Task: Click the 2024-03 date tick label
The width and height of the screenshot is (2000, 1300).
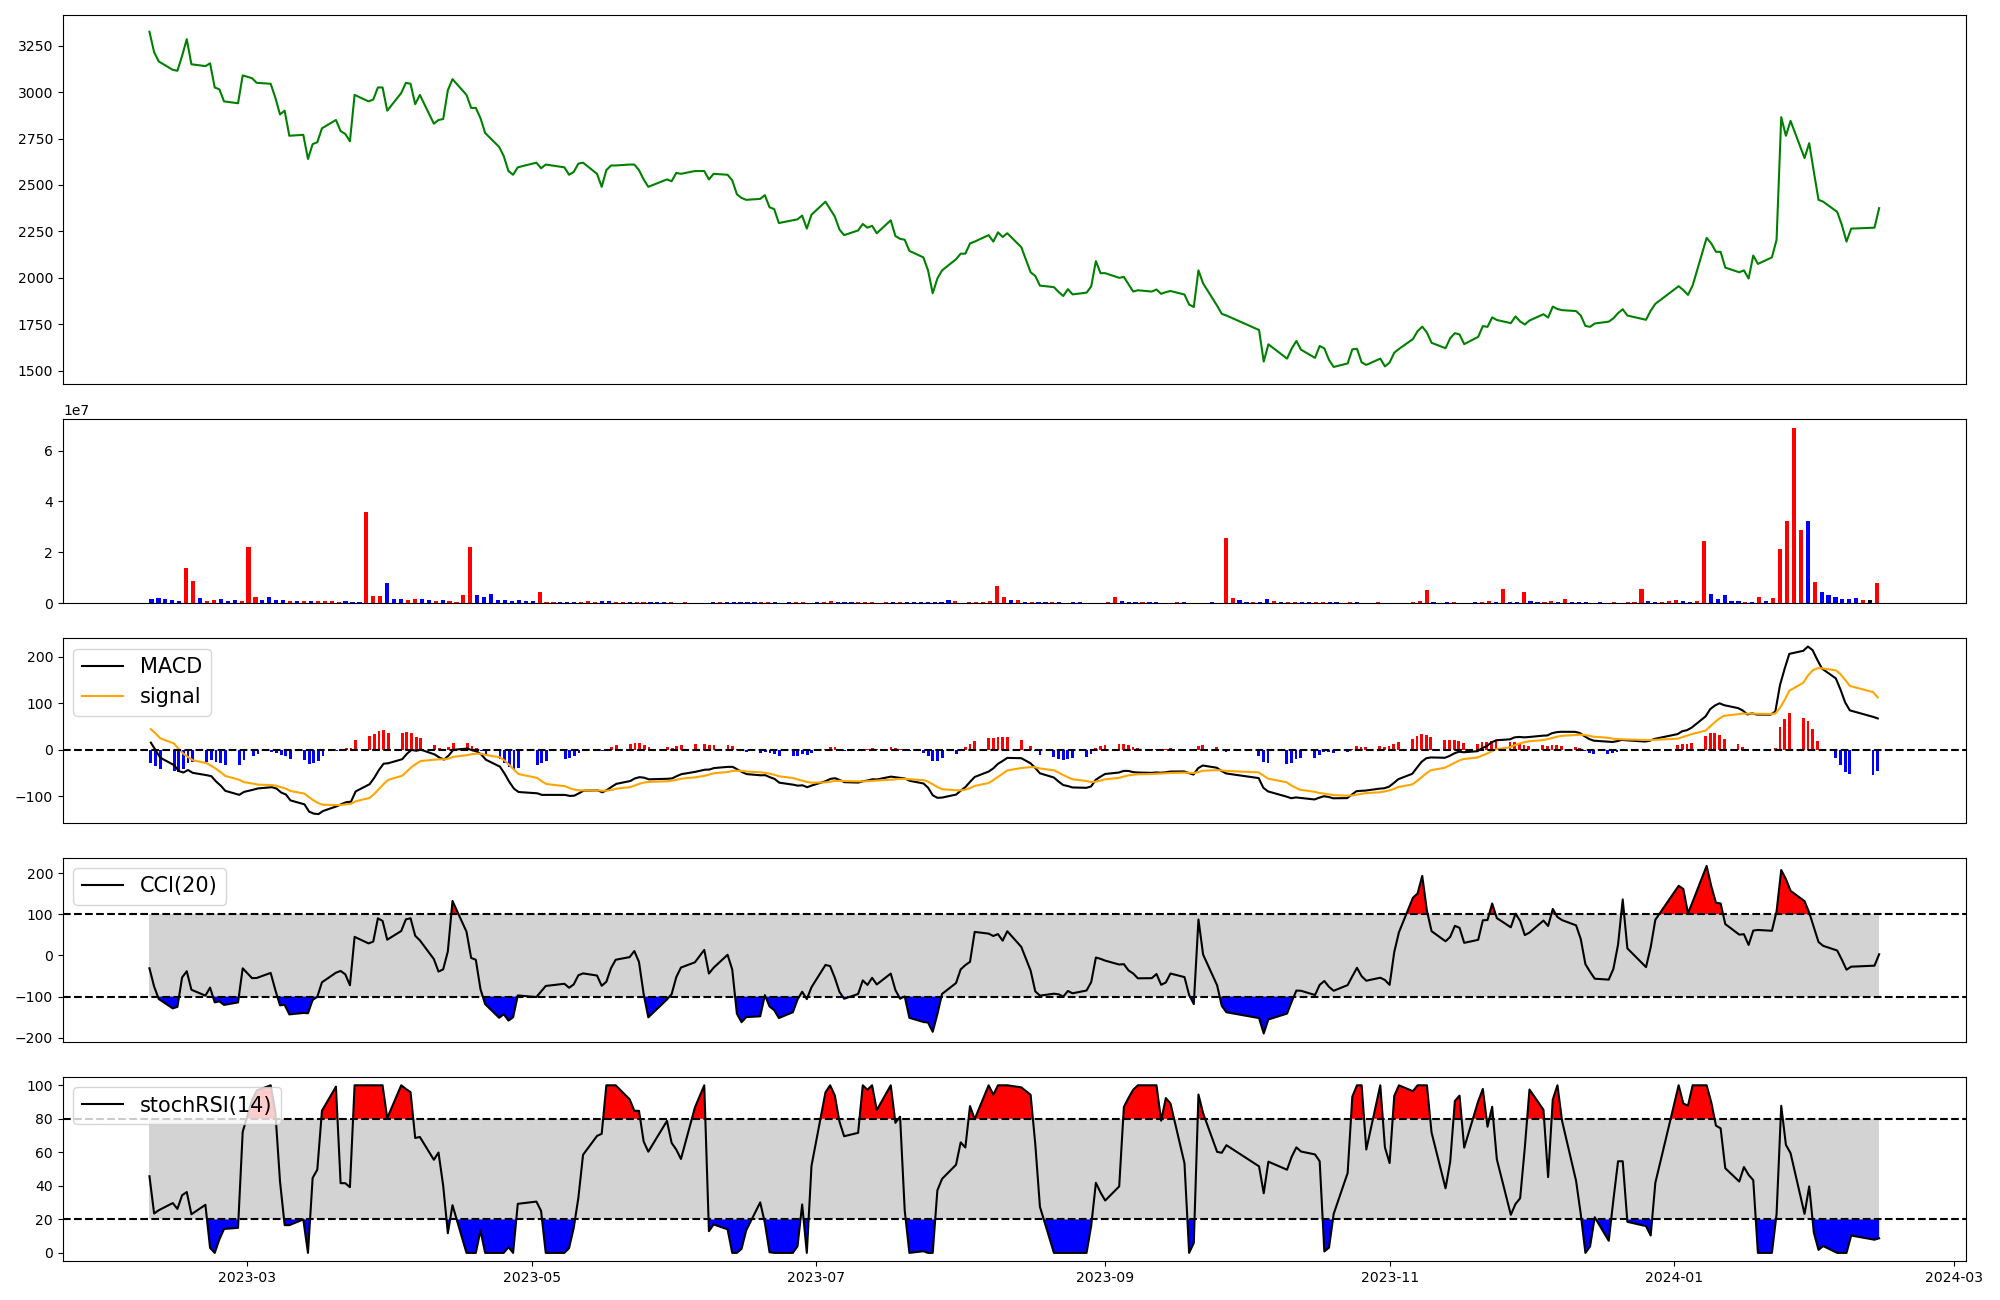Action: [x=1954, y=1277]
